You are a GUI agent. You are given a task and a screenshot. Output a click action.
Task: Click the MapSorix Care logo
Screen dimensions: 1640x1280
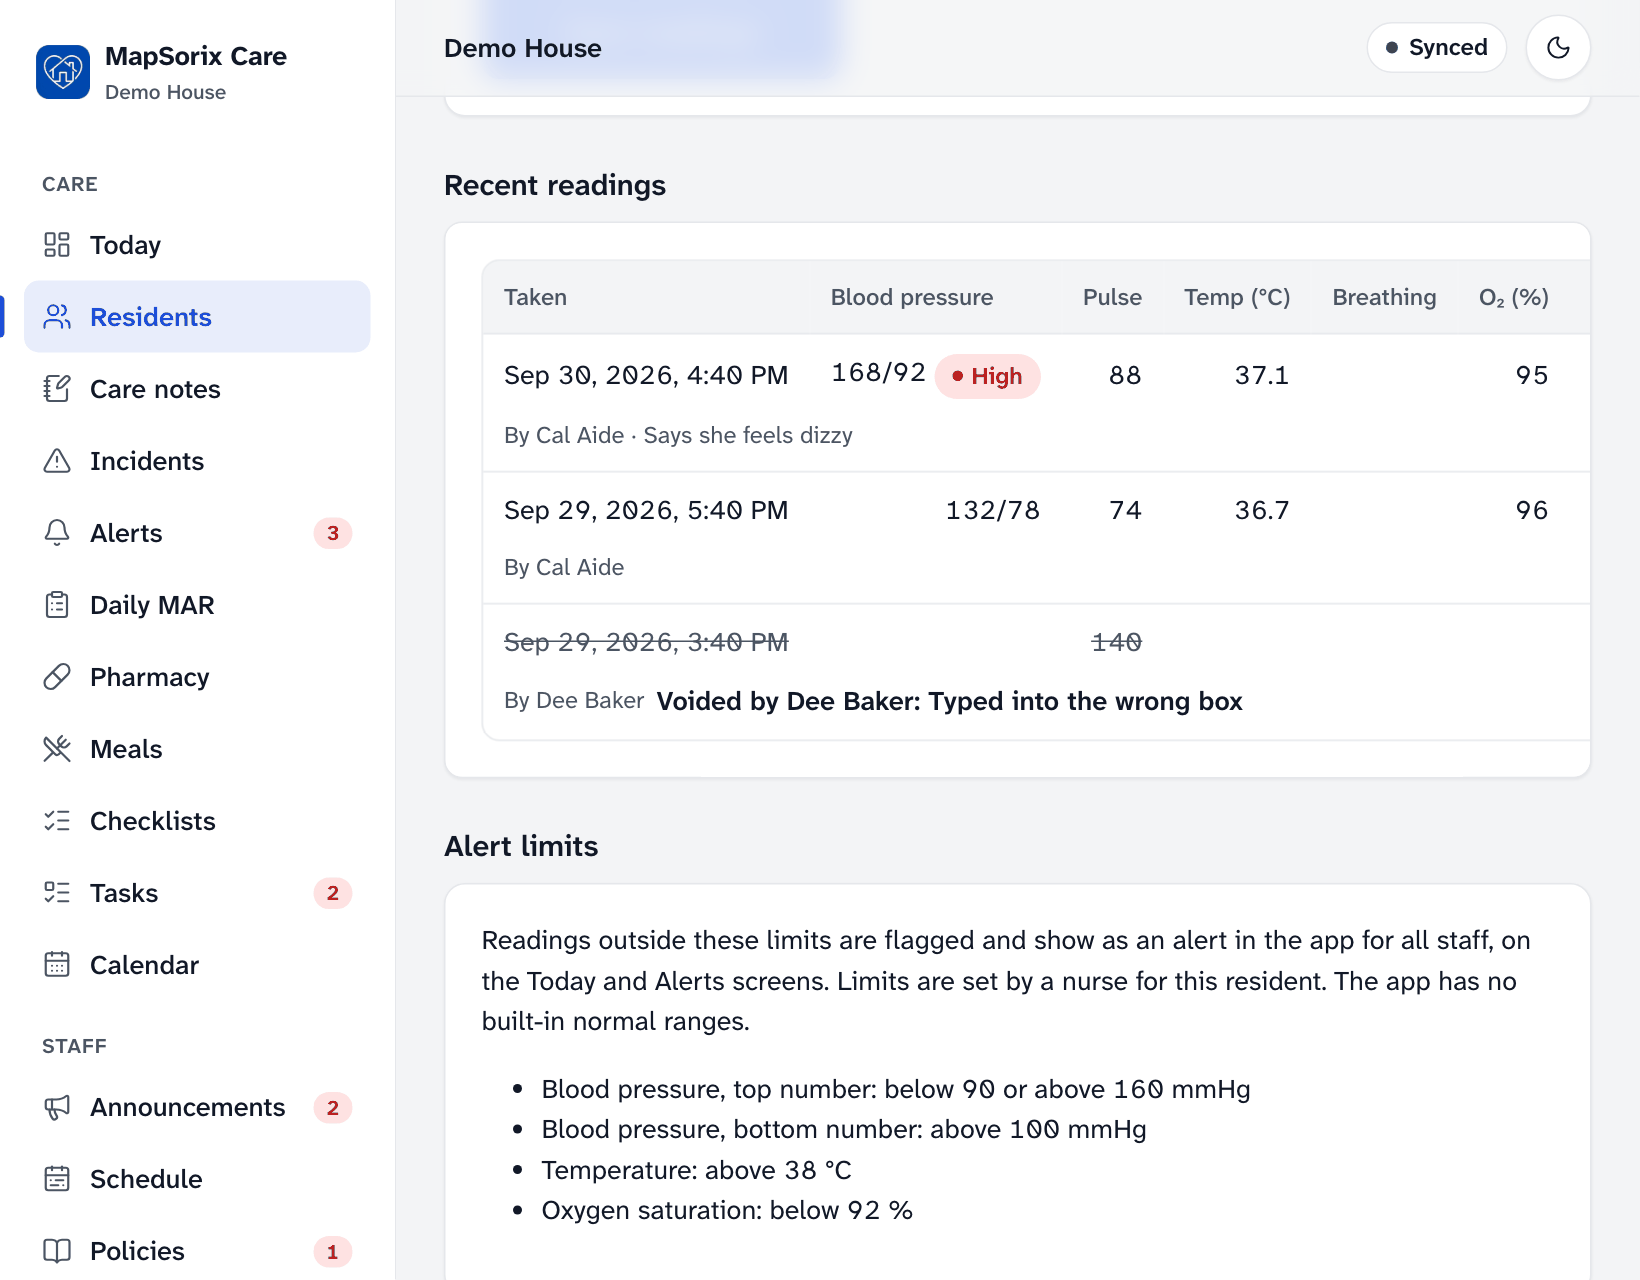tap(63, 72)
